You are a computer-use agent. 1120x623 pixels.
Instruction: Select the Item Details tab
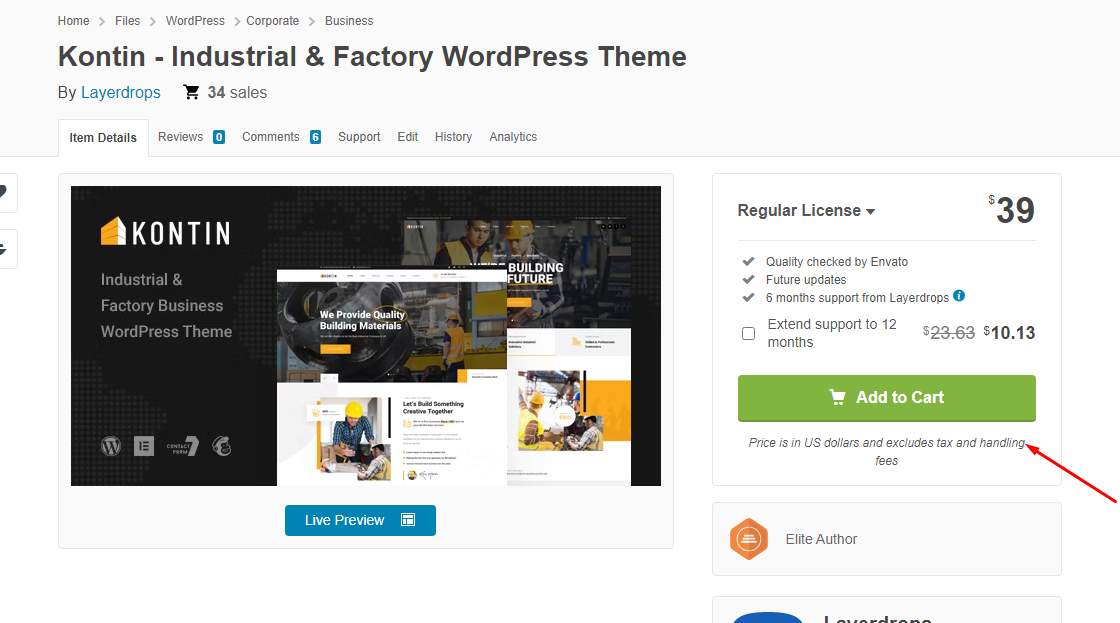click(x=103, y=138)
